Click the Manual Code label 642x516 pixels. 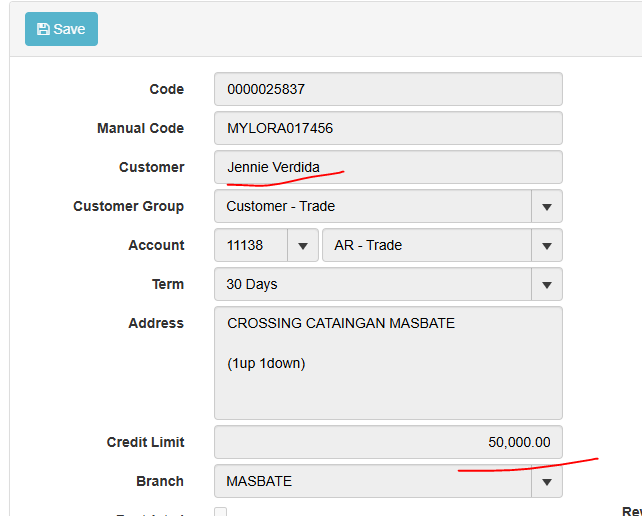pos(140,128)
